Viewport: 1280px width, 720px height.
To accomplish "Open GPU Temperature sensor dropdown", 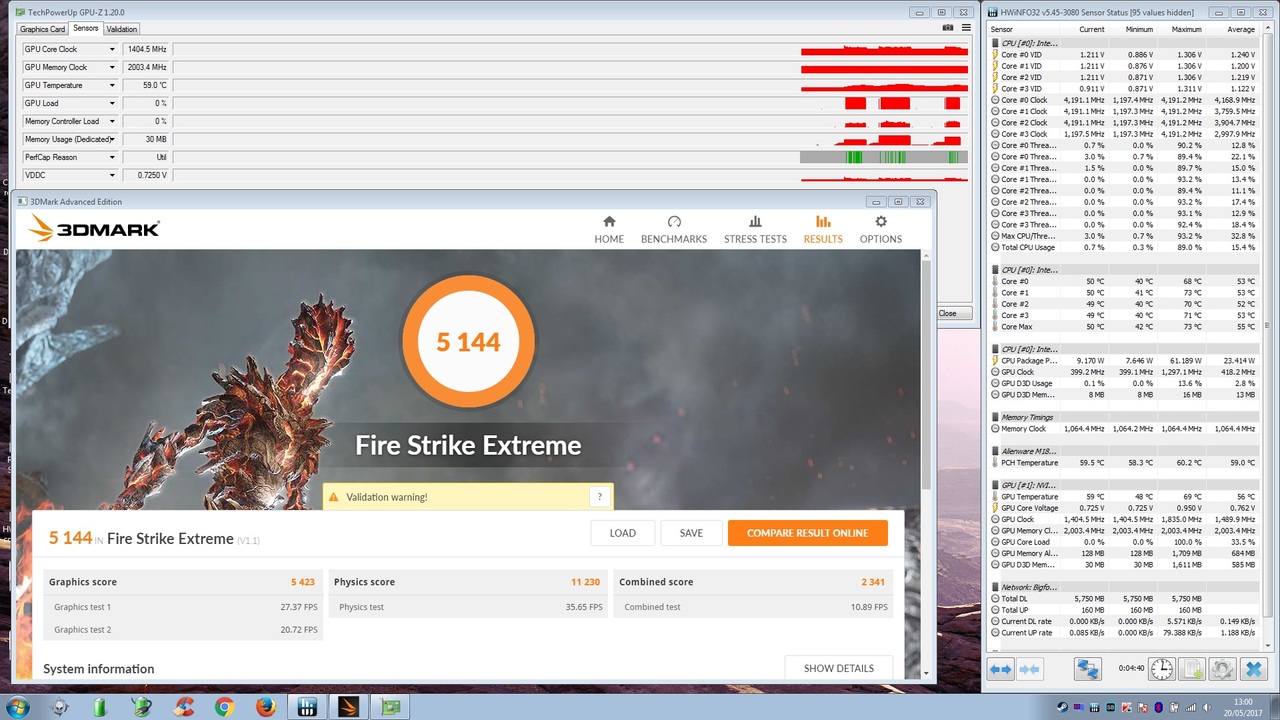I will (x=112, y=85).
